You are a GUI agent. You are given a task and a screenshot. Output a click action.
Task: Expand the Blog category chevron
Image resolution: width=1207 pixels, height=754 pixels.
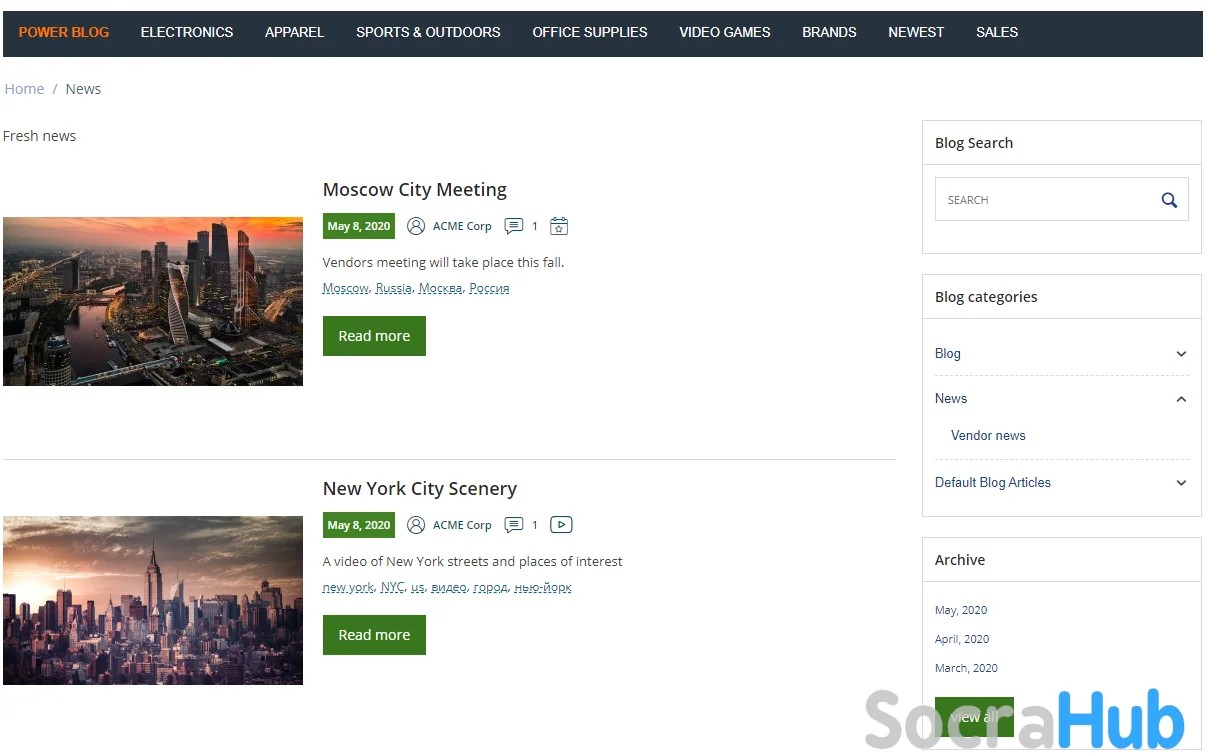tap(1181, 354)
